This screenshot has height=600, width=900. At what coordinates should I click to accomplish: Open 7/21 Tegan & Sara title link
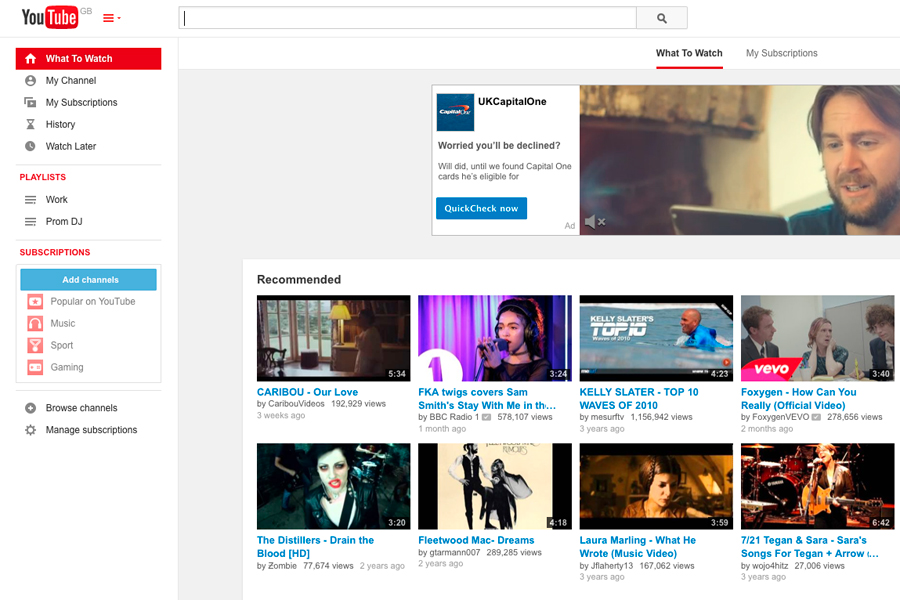(x=809, y=547)
